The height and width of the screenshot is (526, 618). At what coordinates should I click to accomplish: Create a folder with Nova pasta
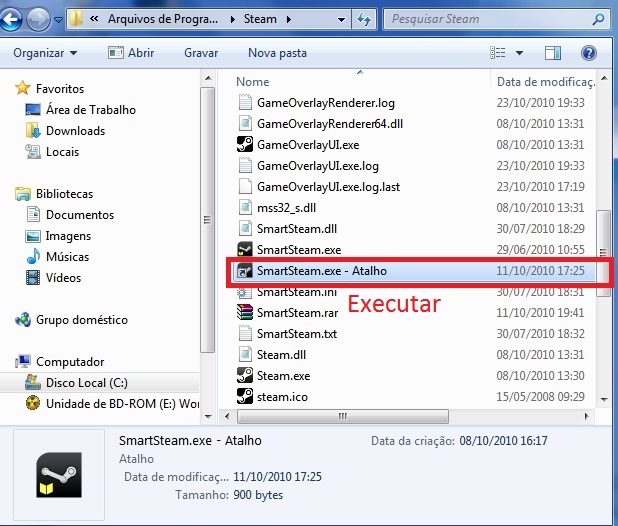coord(277,53)
